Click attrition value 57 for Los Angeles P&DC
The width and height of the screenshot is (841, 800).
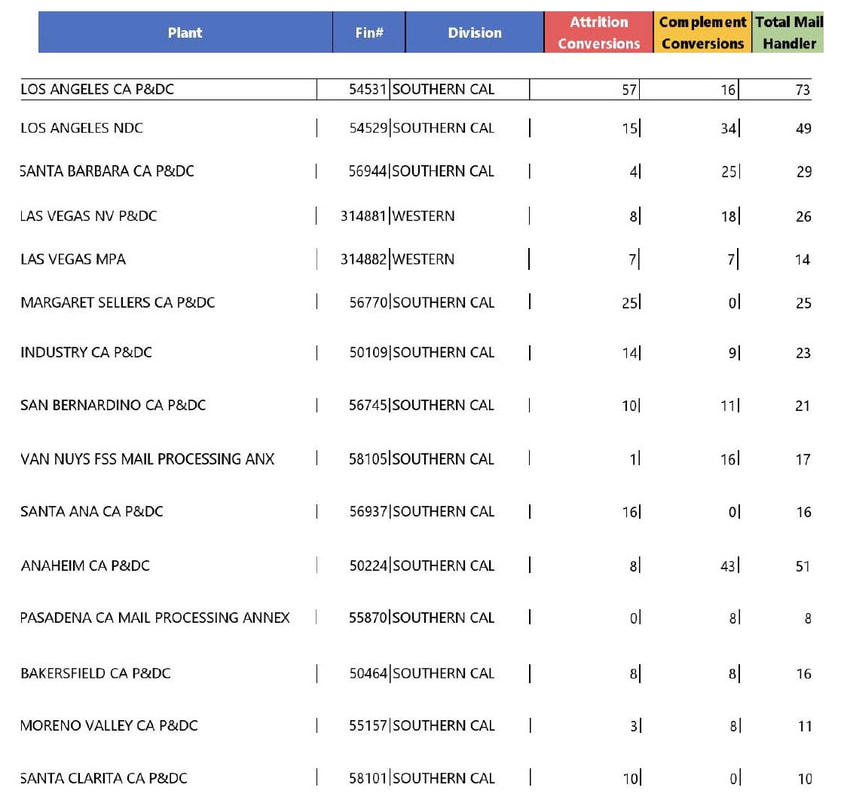pos(629,90)
